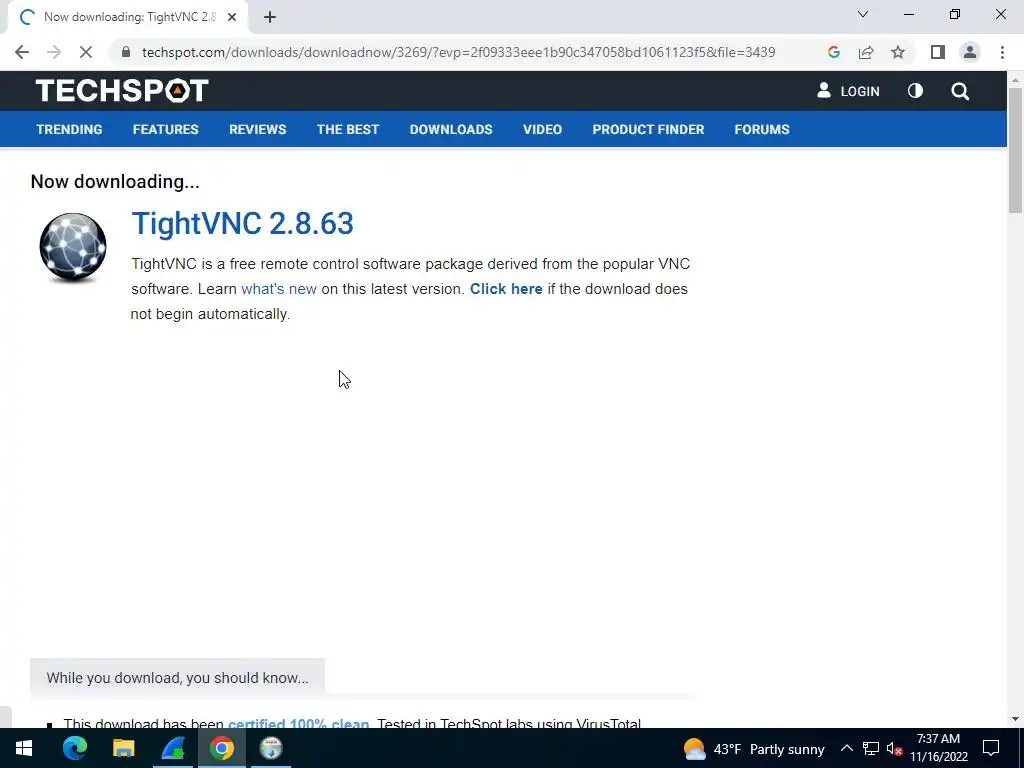Click the page vertical scrollbar thumb
The image size is (1024, 768).
tap(1015, 150)
